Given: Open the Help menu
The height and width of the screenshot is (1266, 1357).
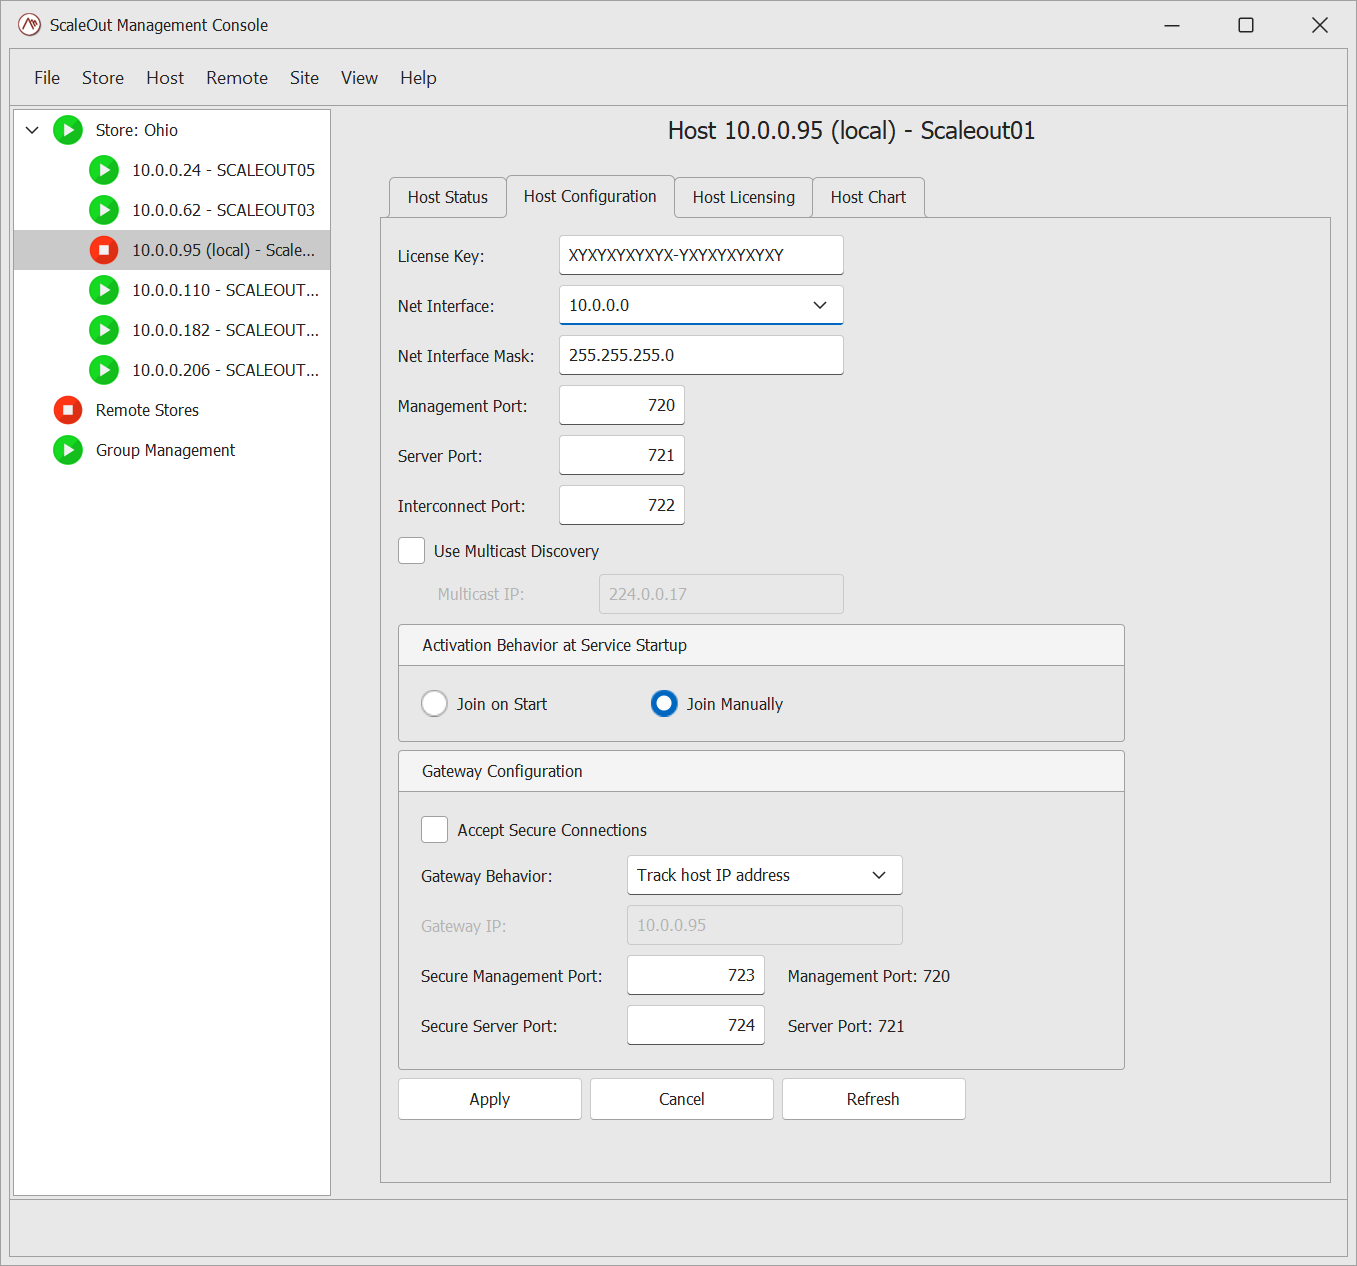Looking at the screenshot, I should [418, 78].
